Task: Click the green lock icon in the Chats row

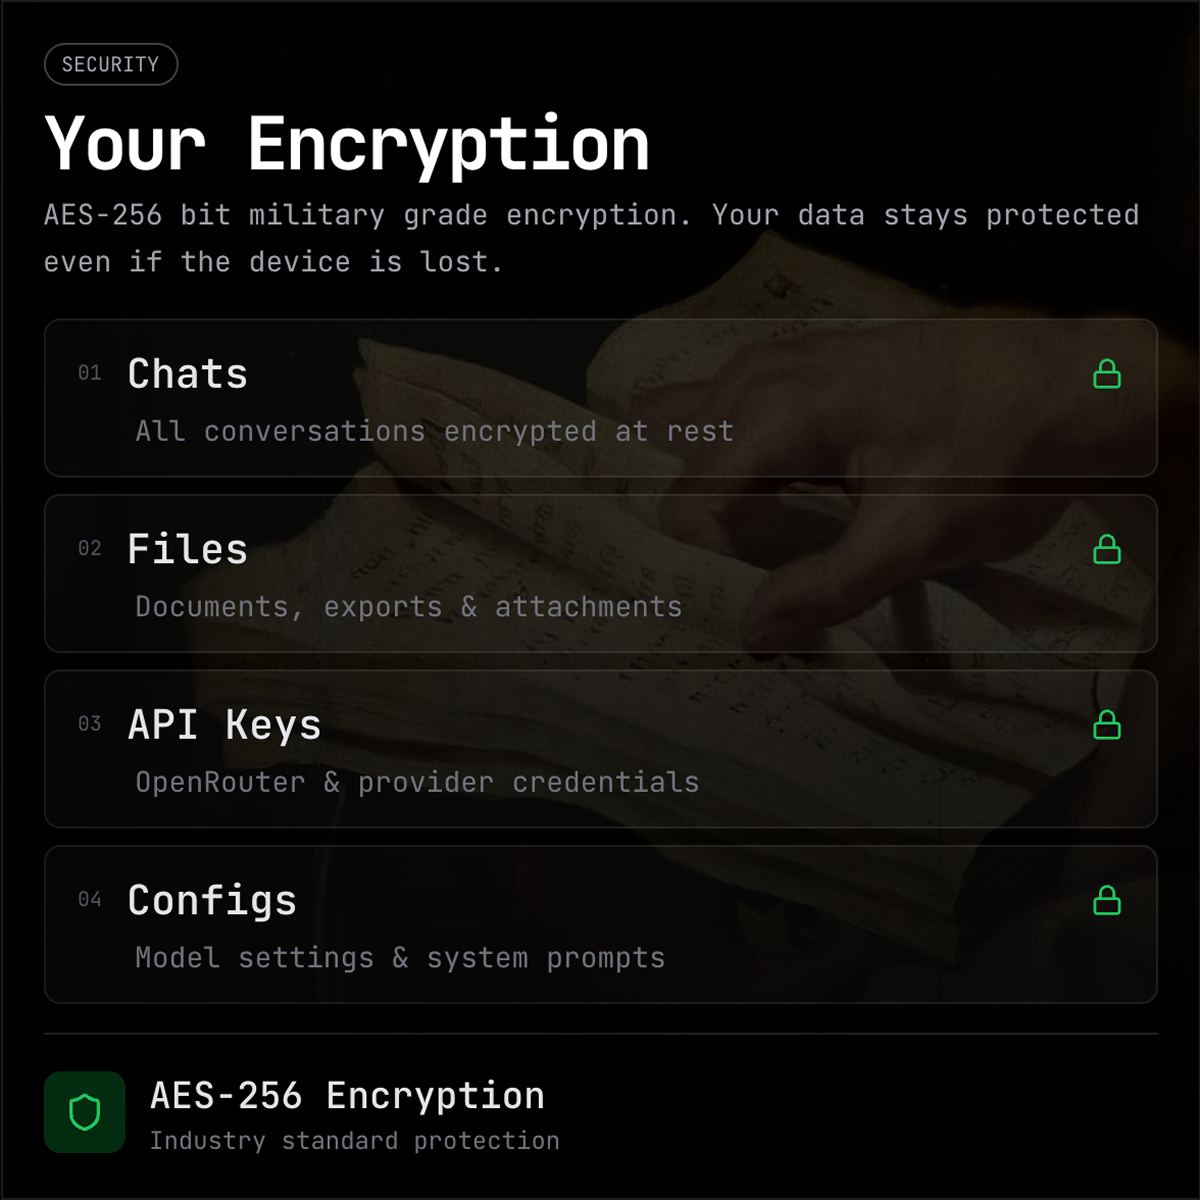Action: [x=1107, y=374]
